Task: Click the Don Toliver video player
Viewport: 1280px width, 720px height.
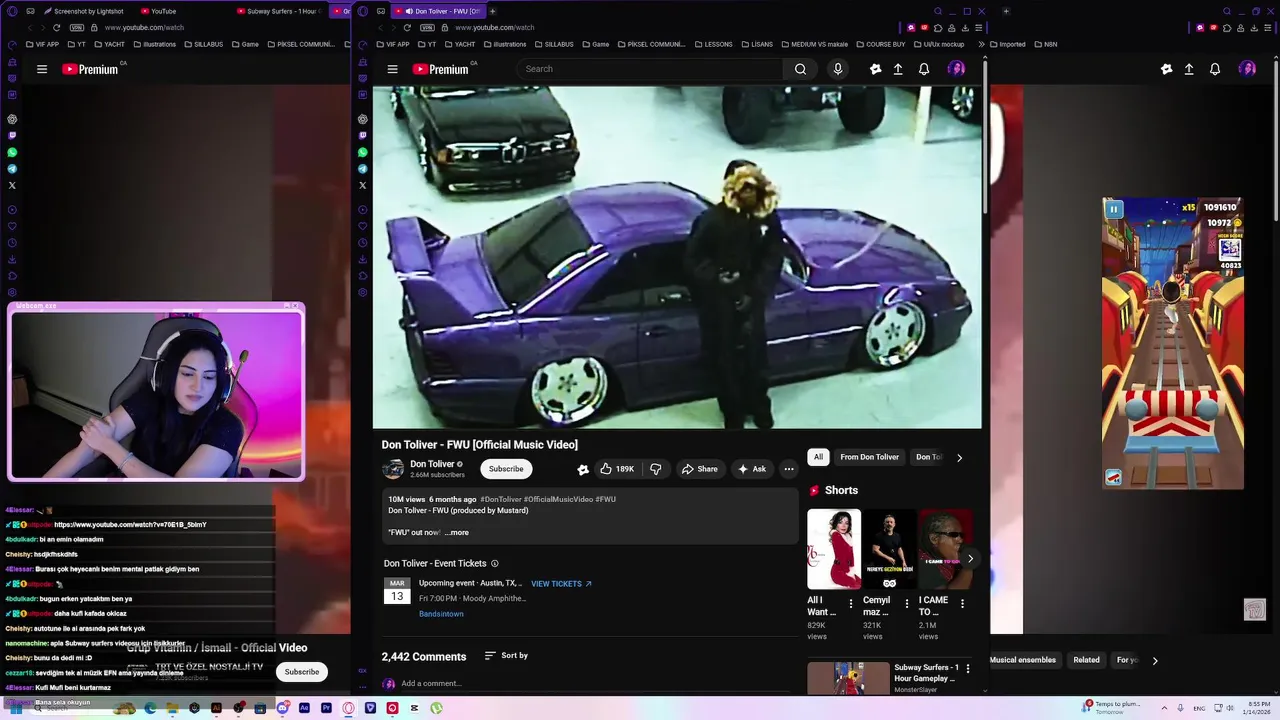Action: [x=677, y=257]
